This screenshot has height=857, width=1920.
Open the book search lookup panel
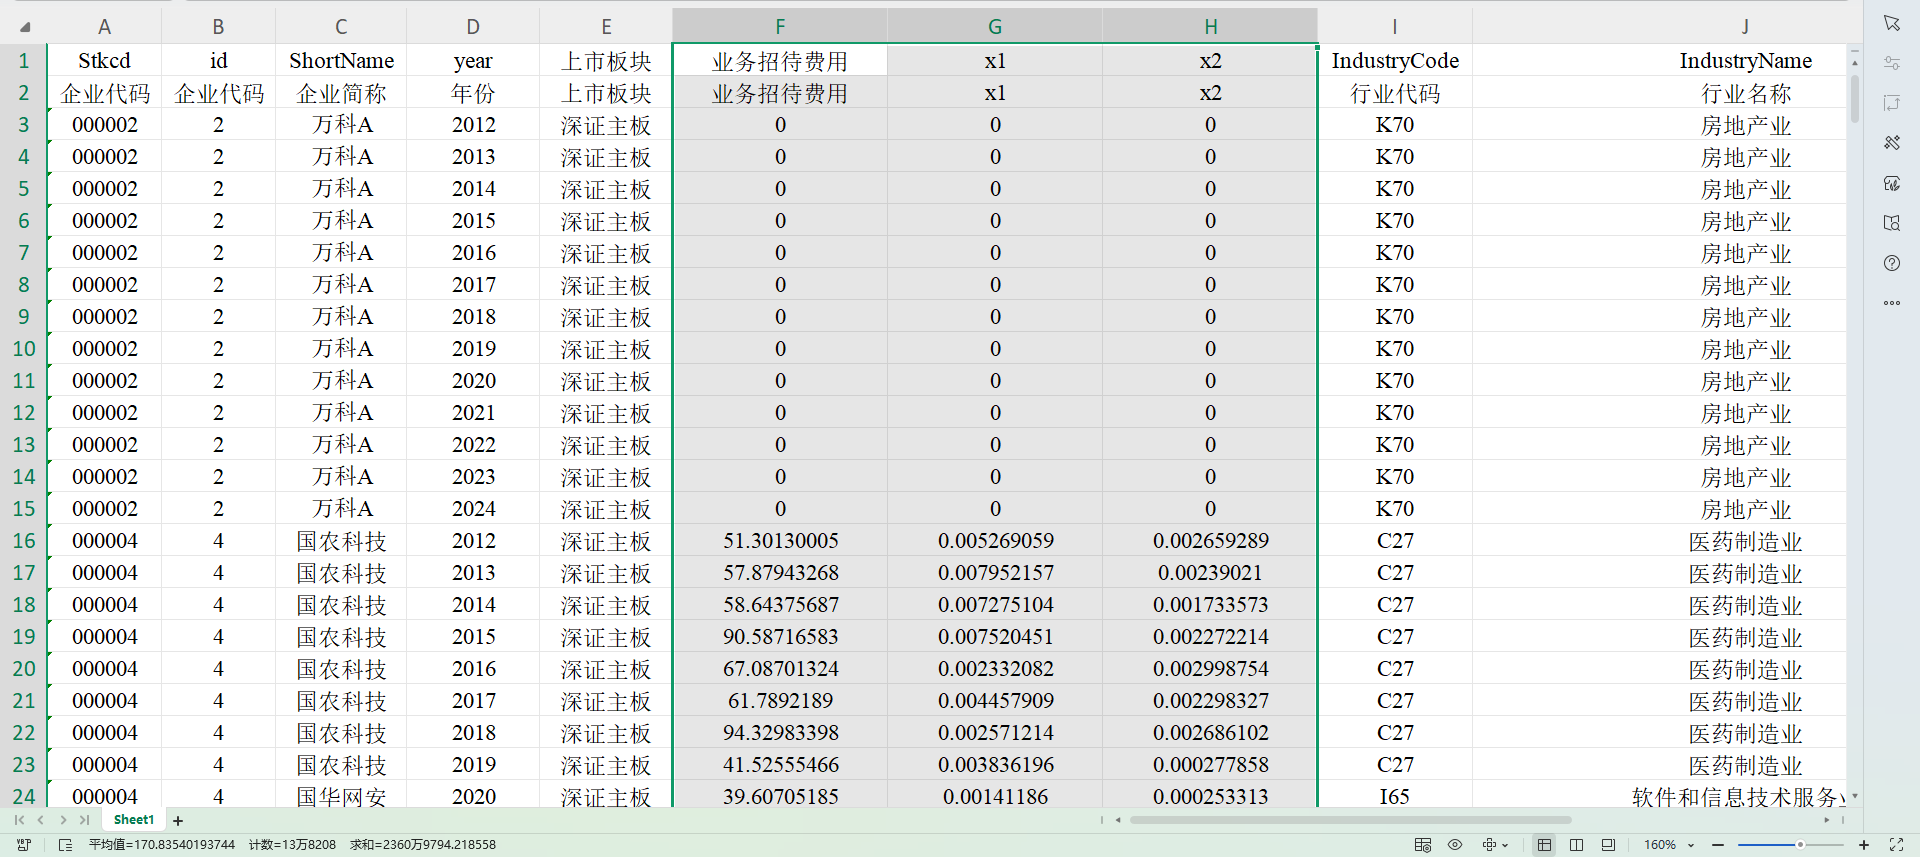coord(1891,223)
